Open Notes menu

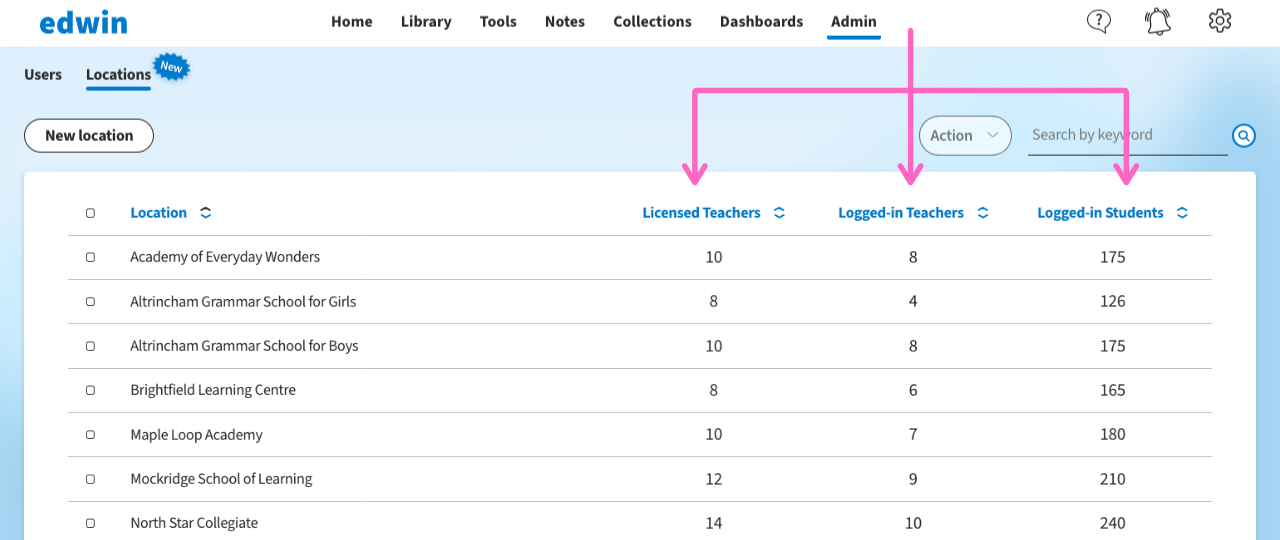pos(565,21)
